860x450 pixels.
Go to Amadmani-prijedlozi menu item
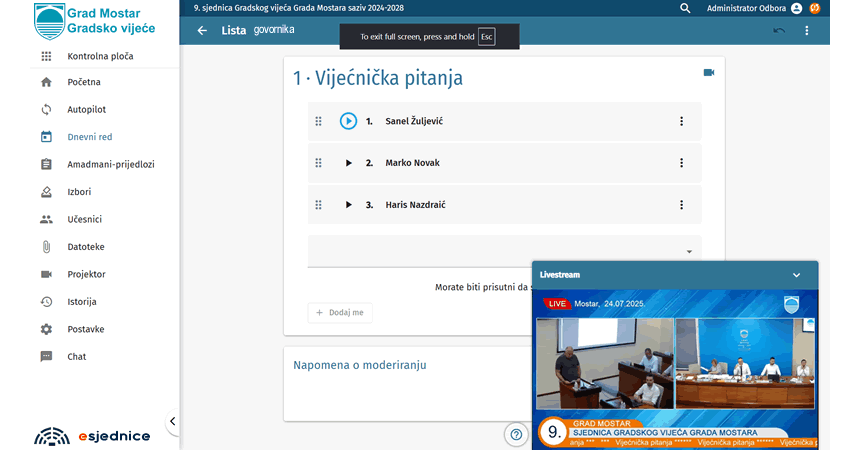(x=110, y=164)
